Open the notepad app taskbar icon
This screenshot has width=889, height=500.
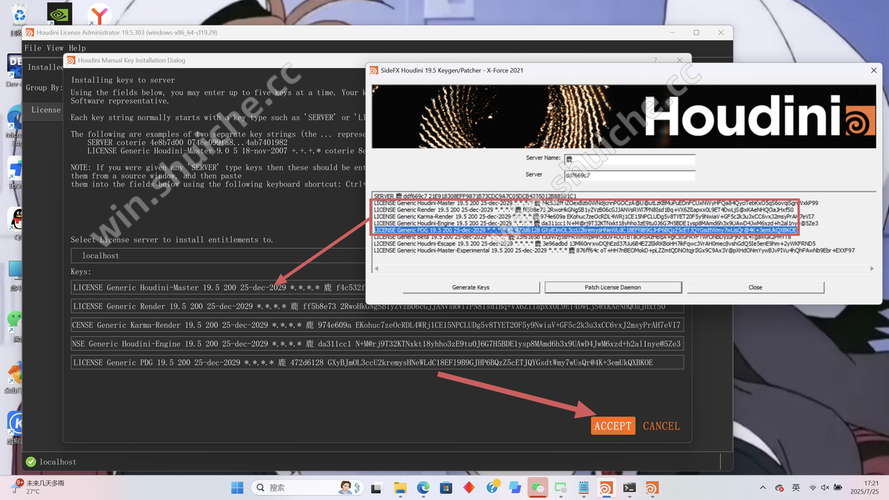pos(583,488)
